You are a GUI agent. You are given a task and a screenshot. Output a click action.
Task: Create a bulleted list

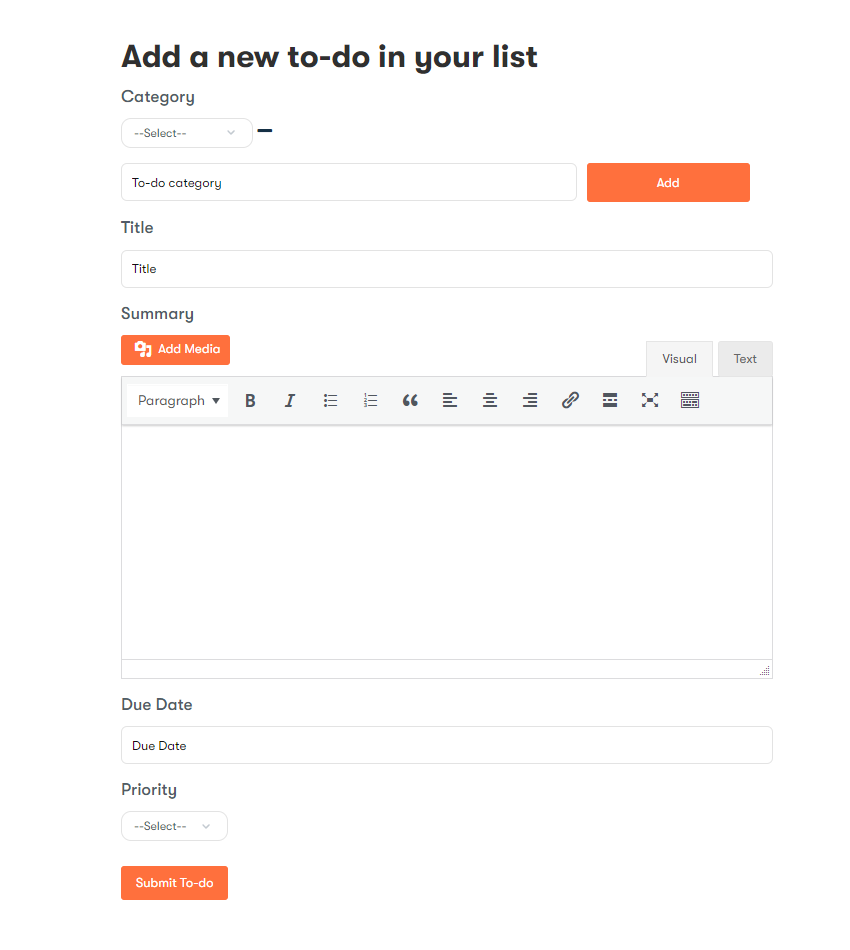pyautogui.click(x=330, y=400)
